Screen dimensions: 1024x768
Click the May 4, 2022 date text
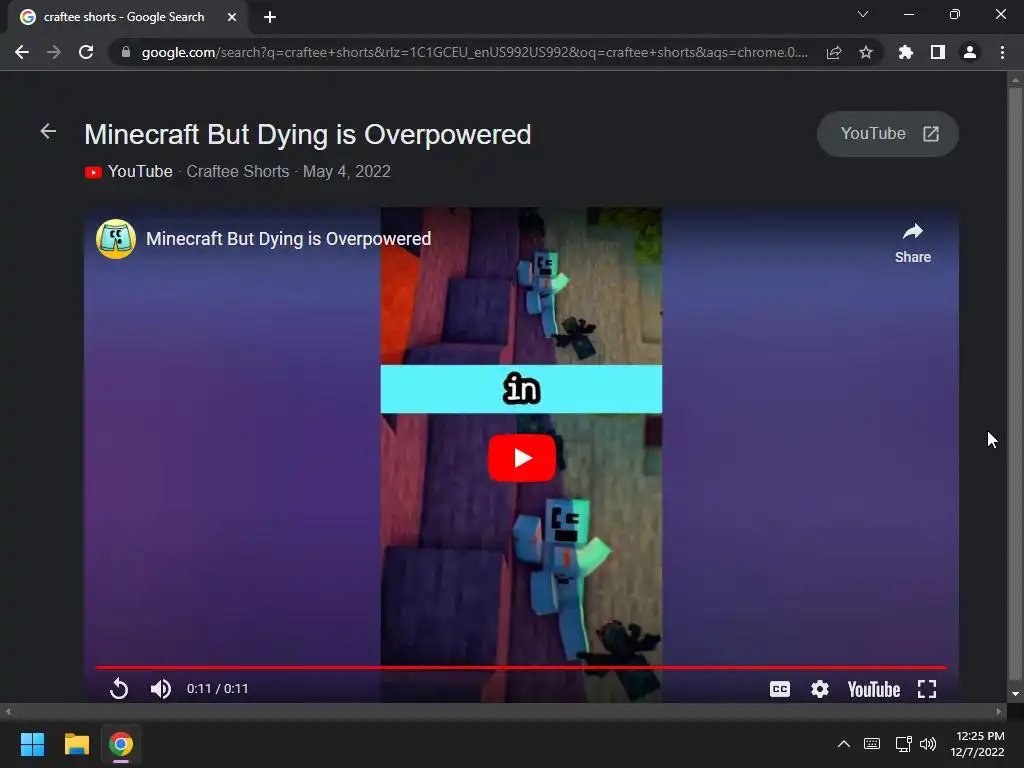(x=347, y=171)
